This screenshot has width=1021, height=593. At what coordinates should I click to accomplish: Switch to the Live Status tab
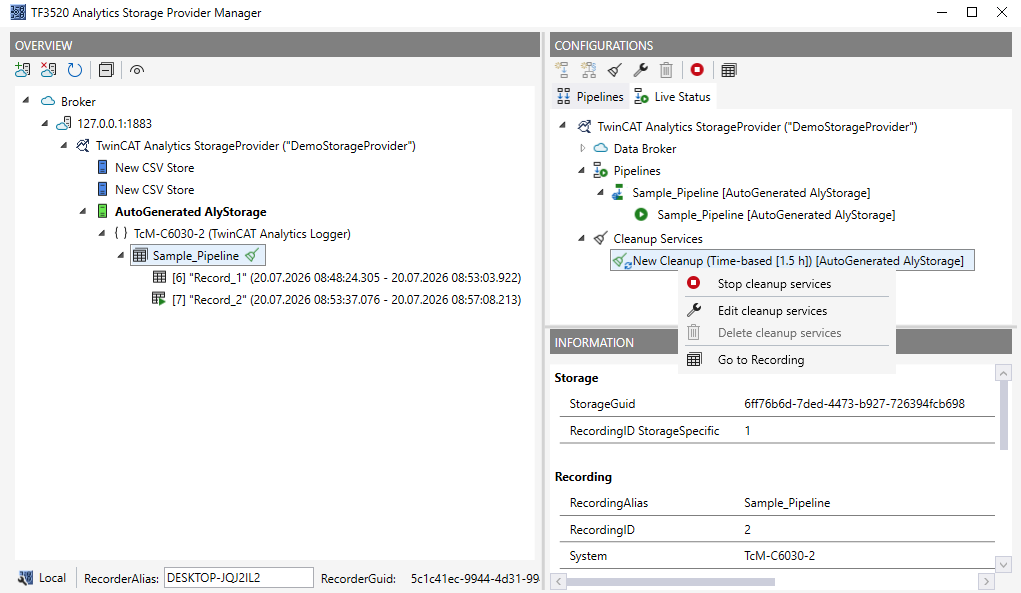(x=673, y=97)
